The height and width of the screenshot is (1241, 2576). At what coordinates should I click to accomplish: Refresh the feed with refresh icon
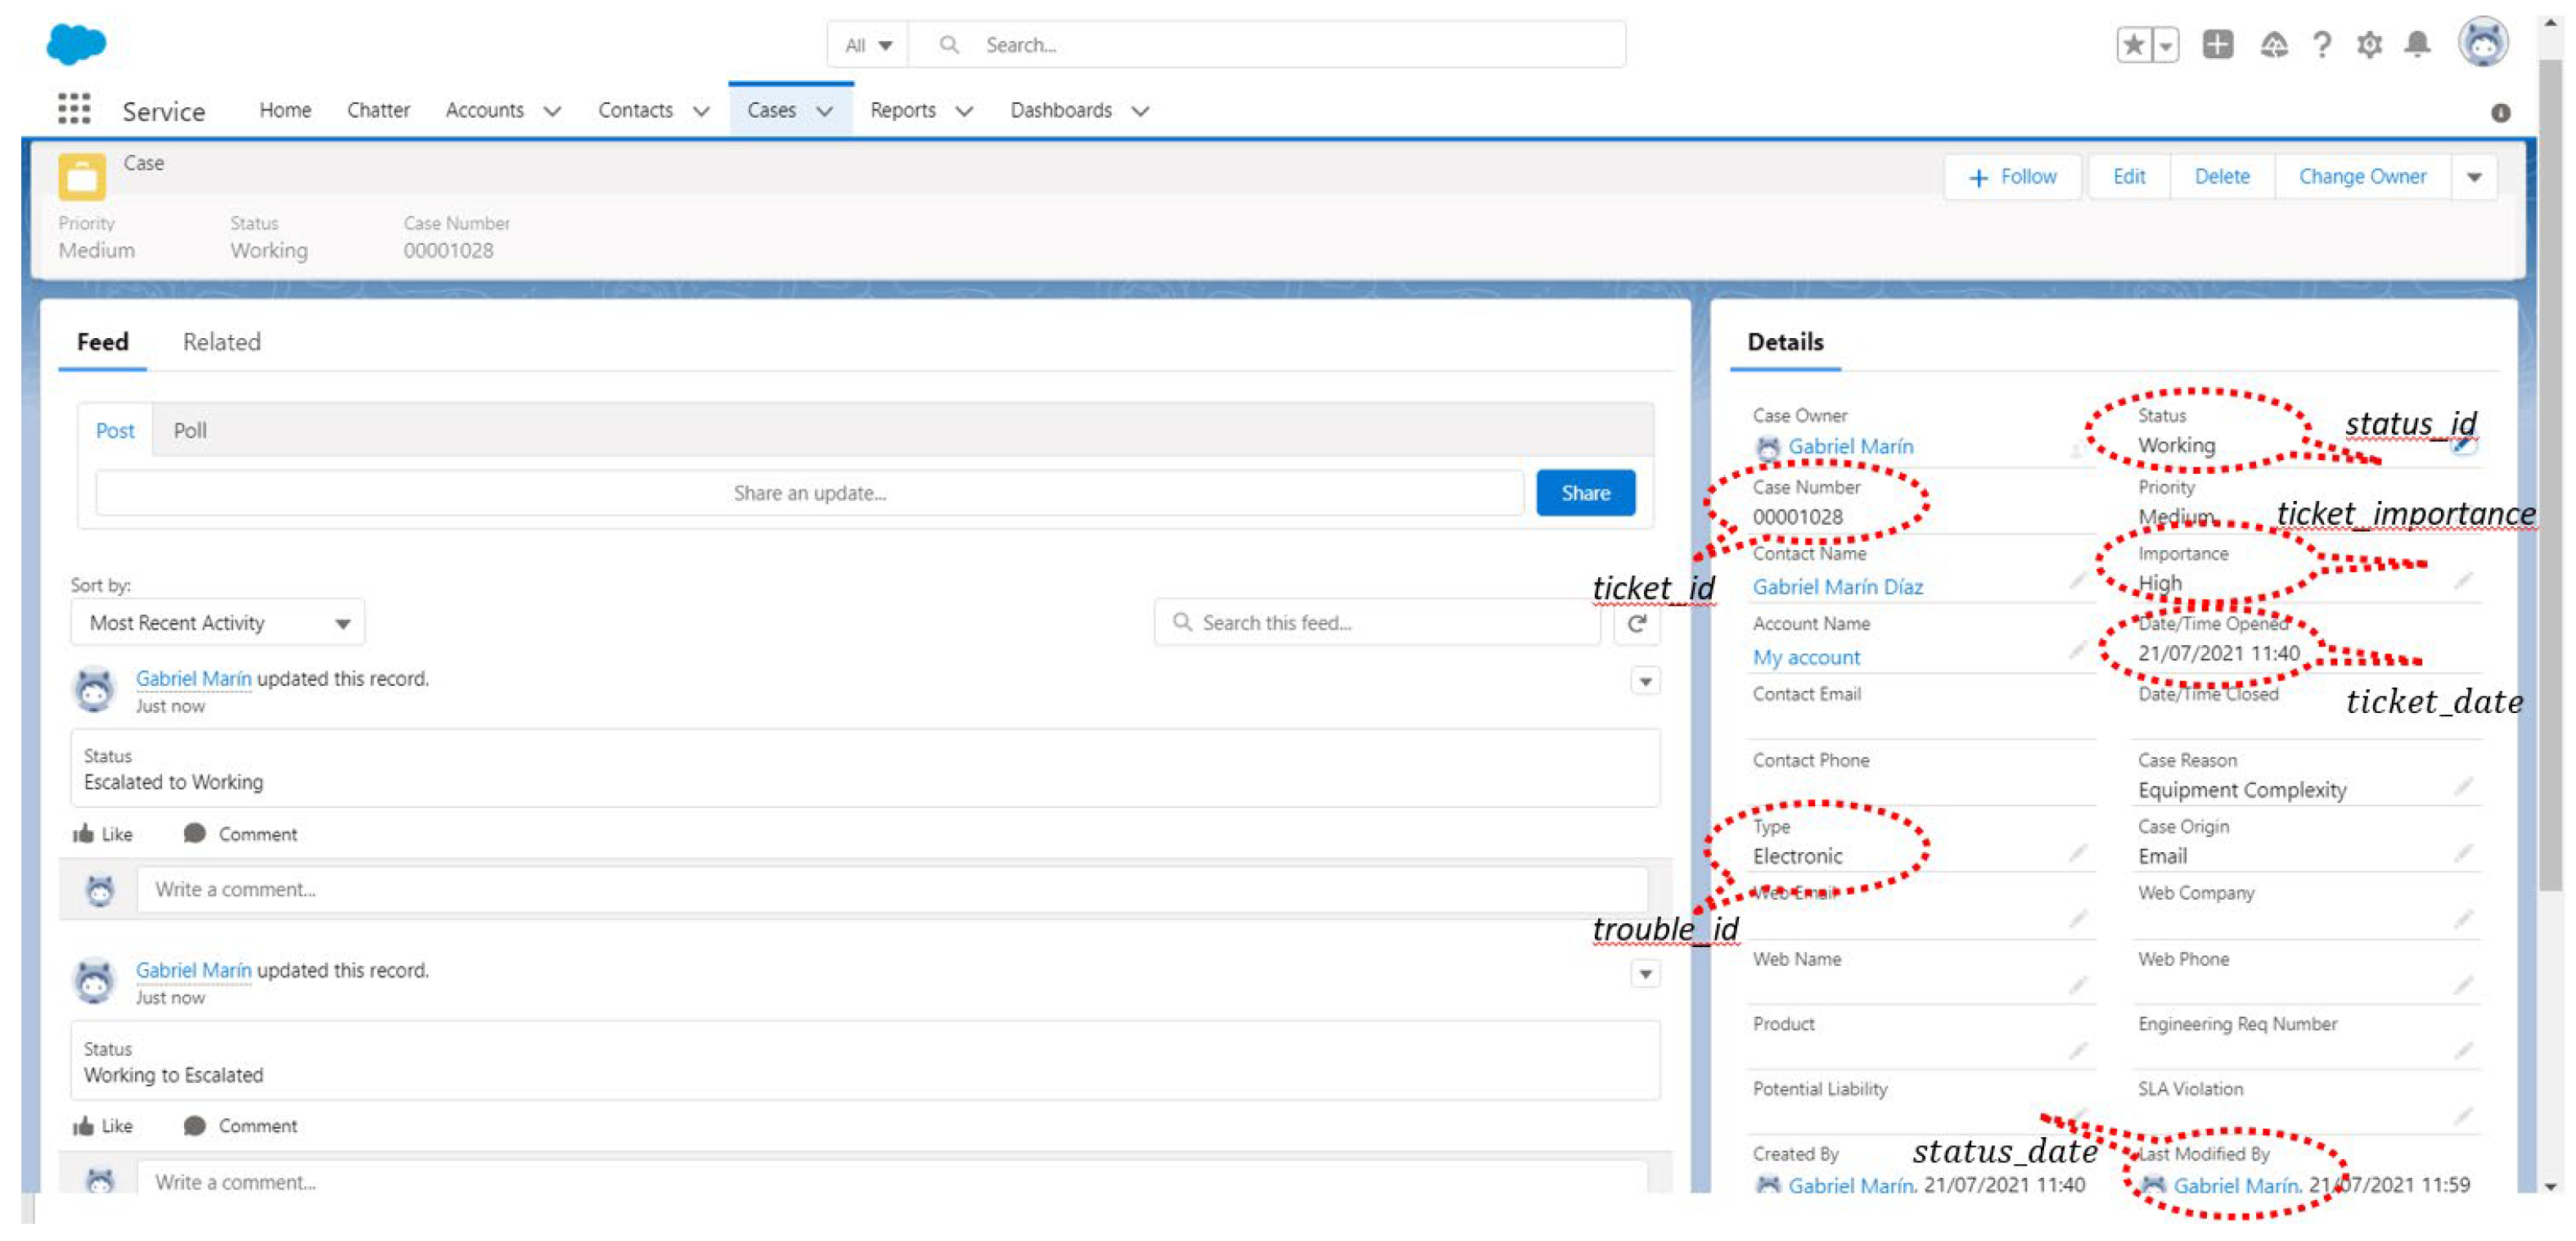pos(1636,623)
